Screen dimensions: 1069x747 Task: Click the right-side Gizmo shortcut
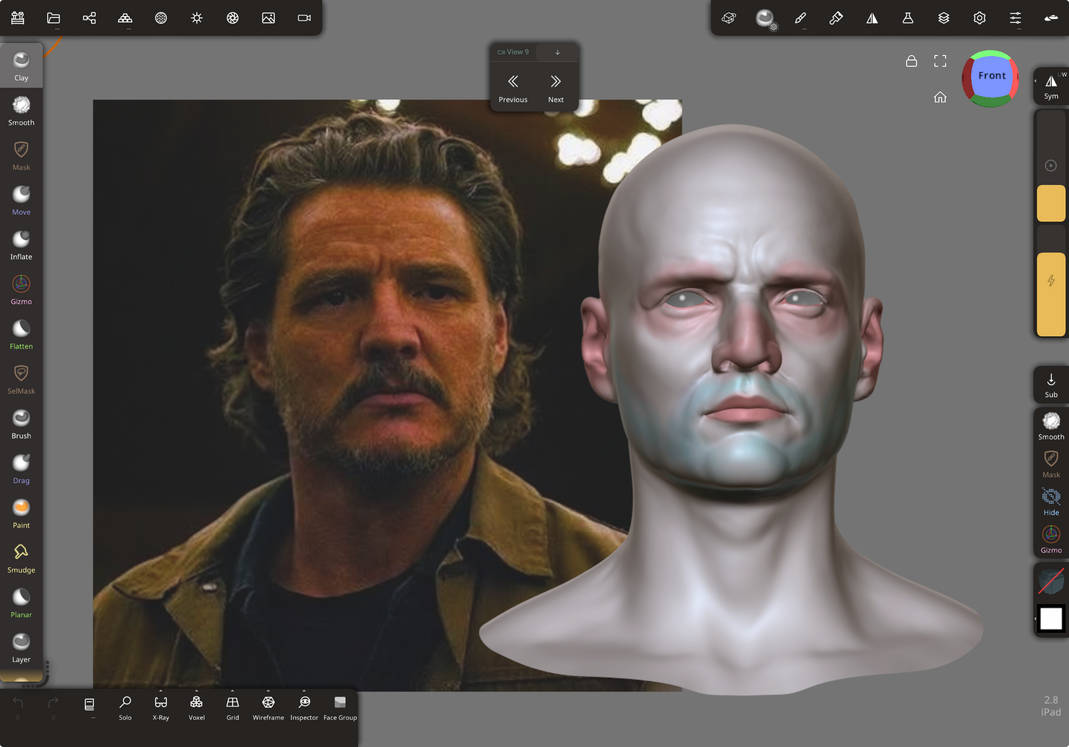pyautogui.click(x=1051, y=539)
